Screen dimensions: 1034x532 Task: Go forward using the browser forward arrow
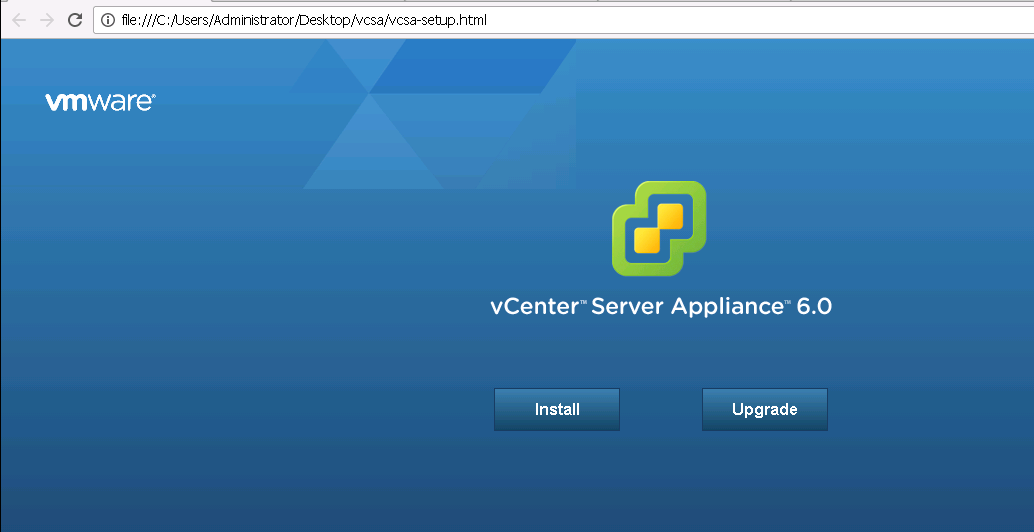(x=46, y=20)
